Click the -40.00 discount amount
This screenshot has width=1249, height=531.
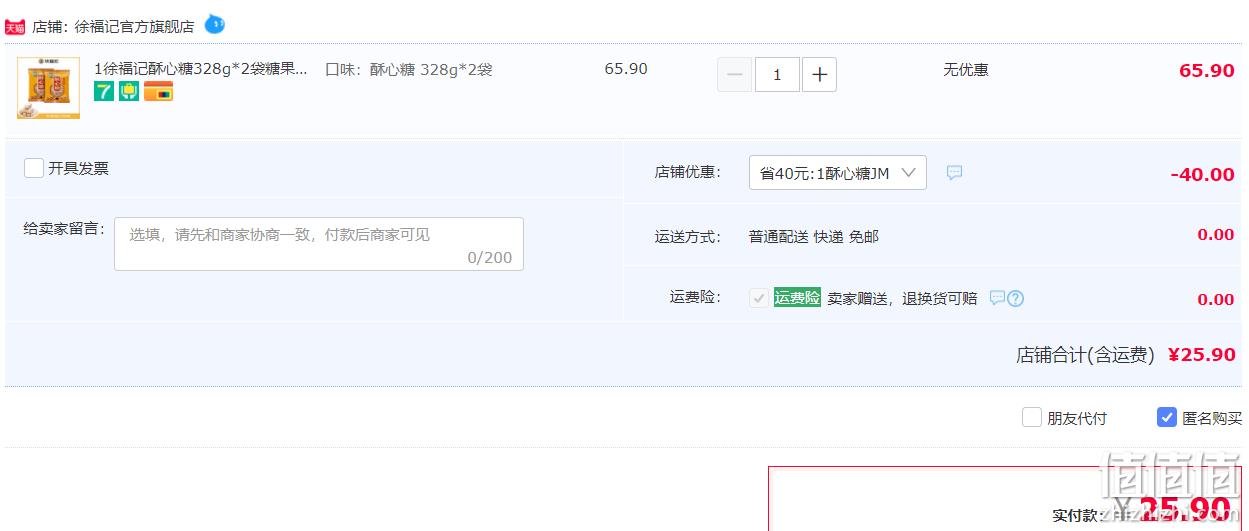(x=1203, y=174)
